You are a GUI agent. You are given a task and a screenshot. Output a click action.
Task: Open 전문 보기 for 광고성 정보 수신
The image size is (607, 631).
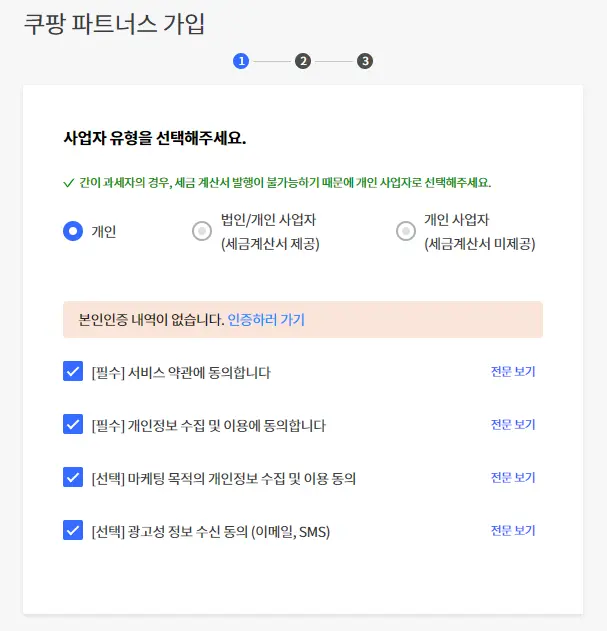point(513,531)
